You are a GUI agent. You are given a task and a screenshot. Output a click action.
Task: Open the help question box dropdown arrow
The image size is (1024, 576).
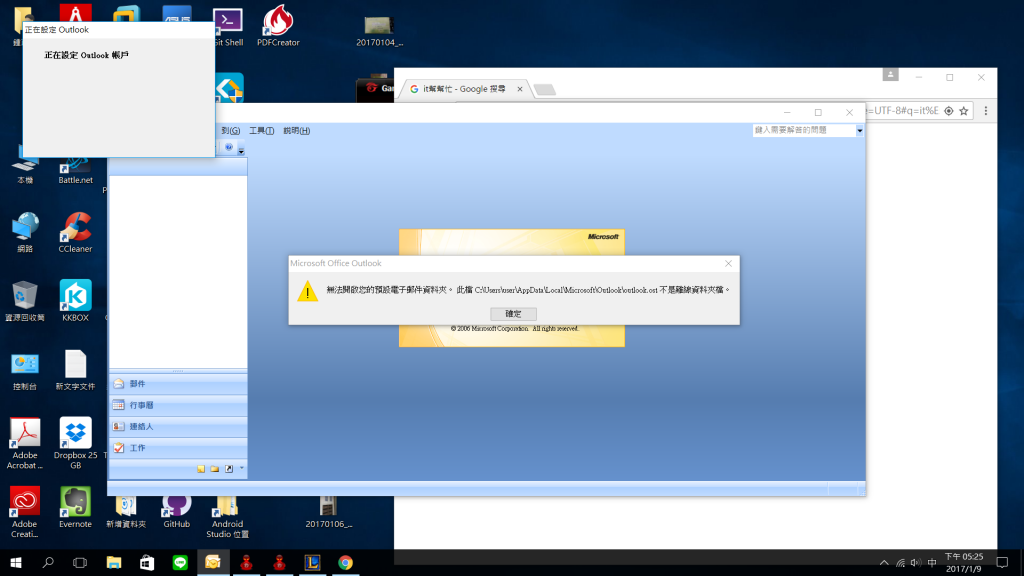tap(859, 130)
